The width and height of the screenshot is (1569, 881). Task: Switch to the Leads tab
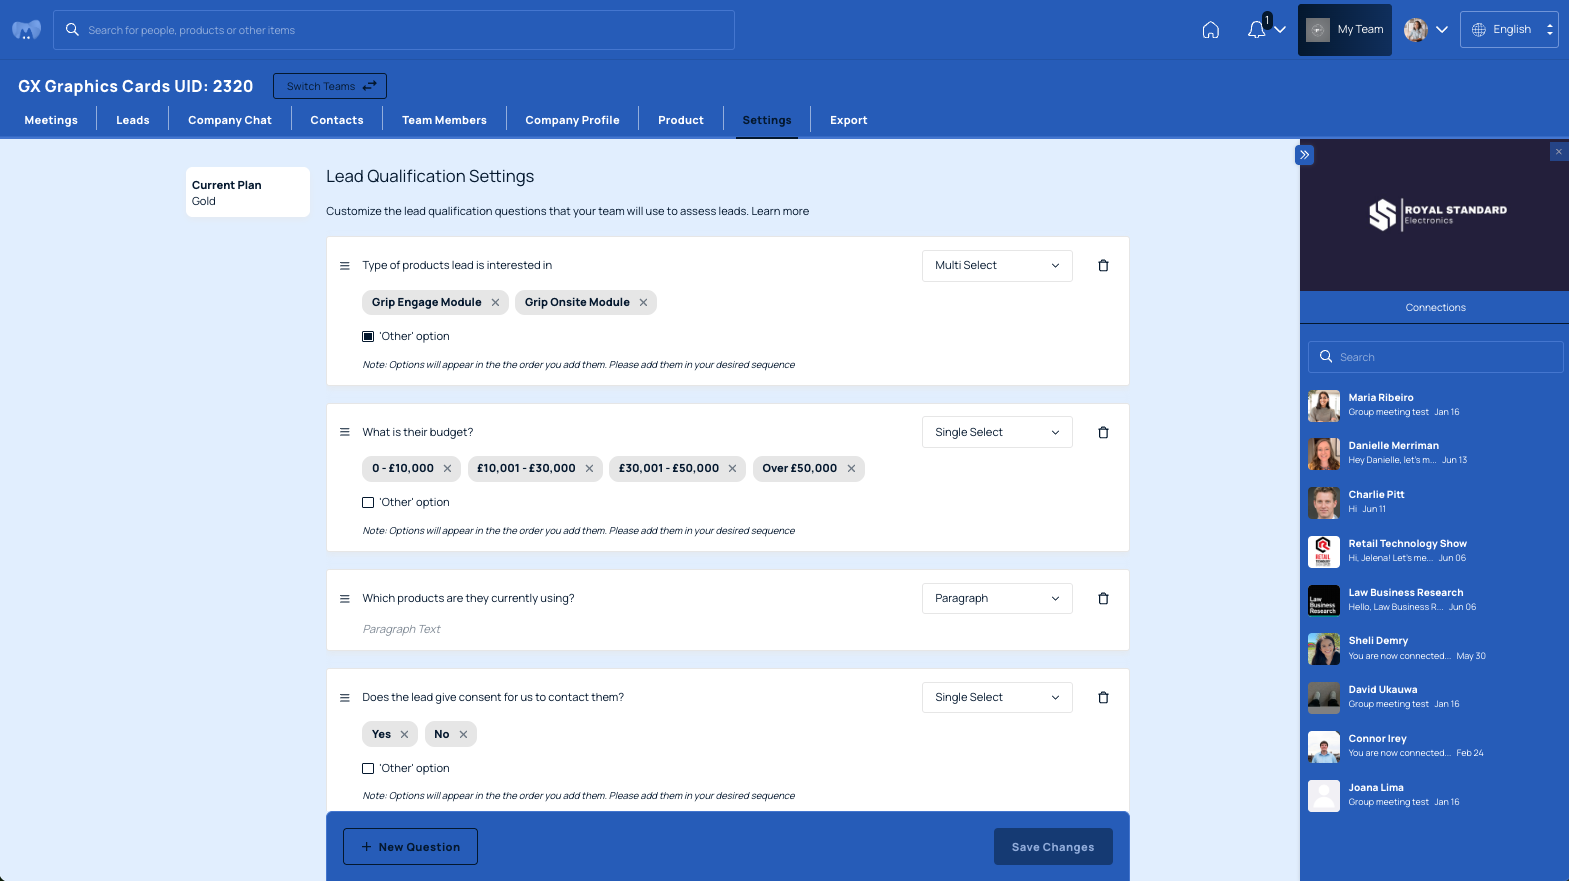[132, 120]
